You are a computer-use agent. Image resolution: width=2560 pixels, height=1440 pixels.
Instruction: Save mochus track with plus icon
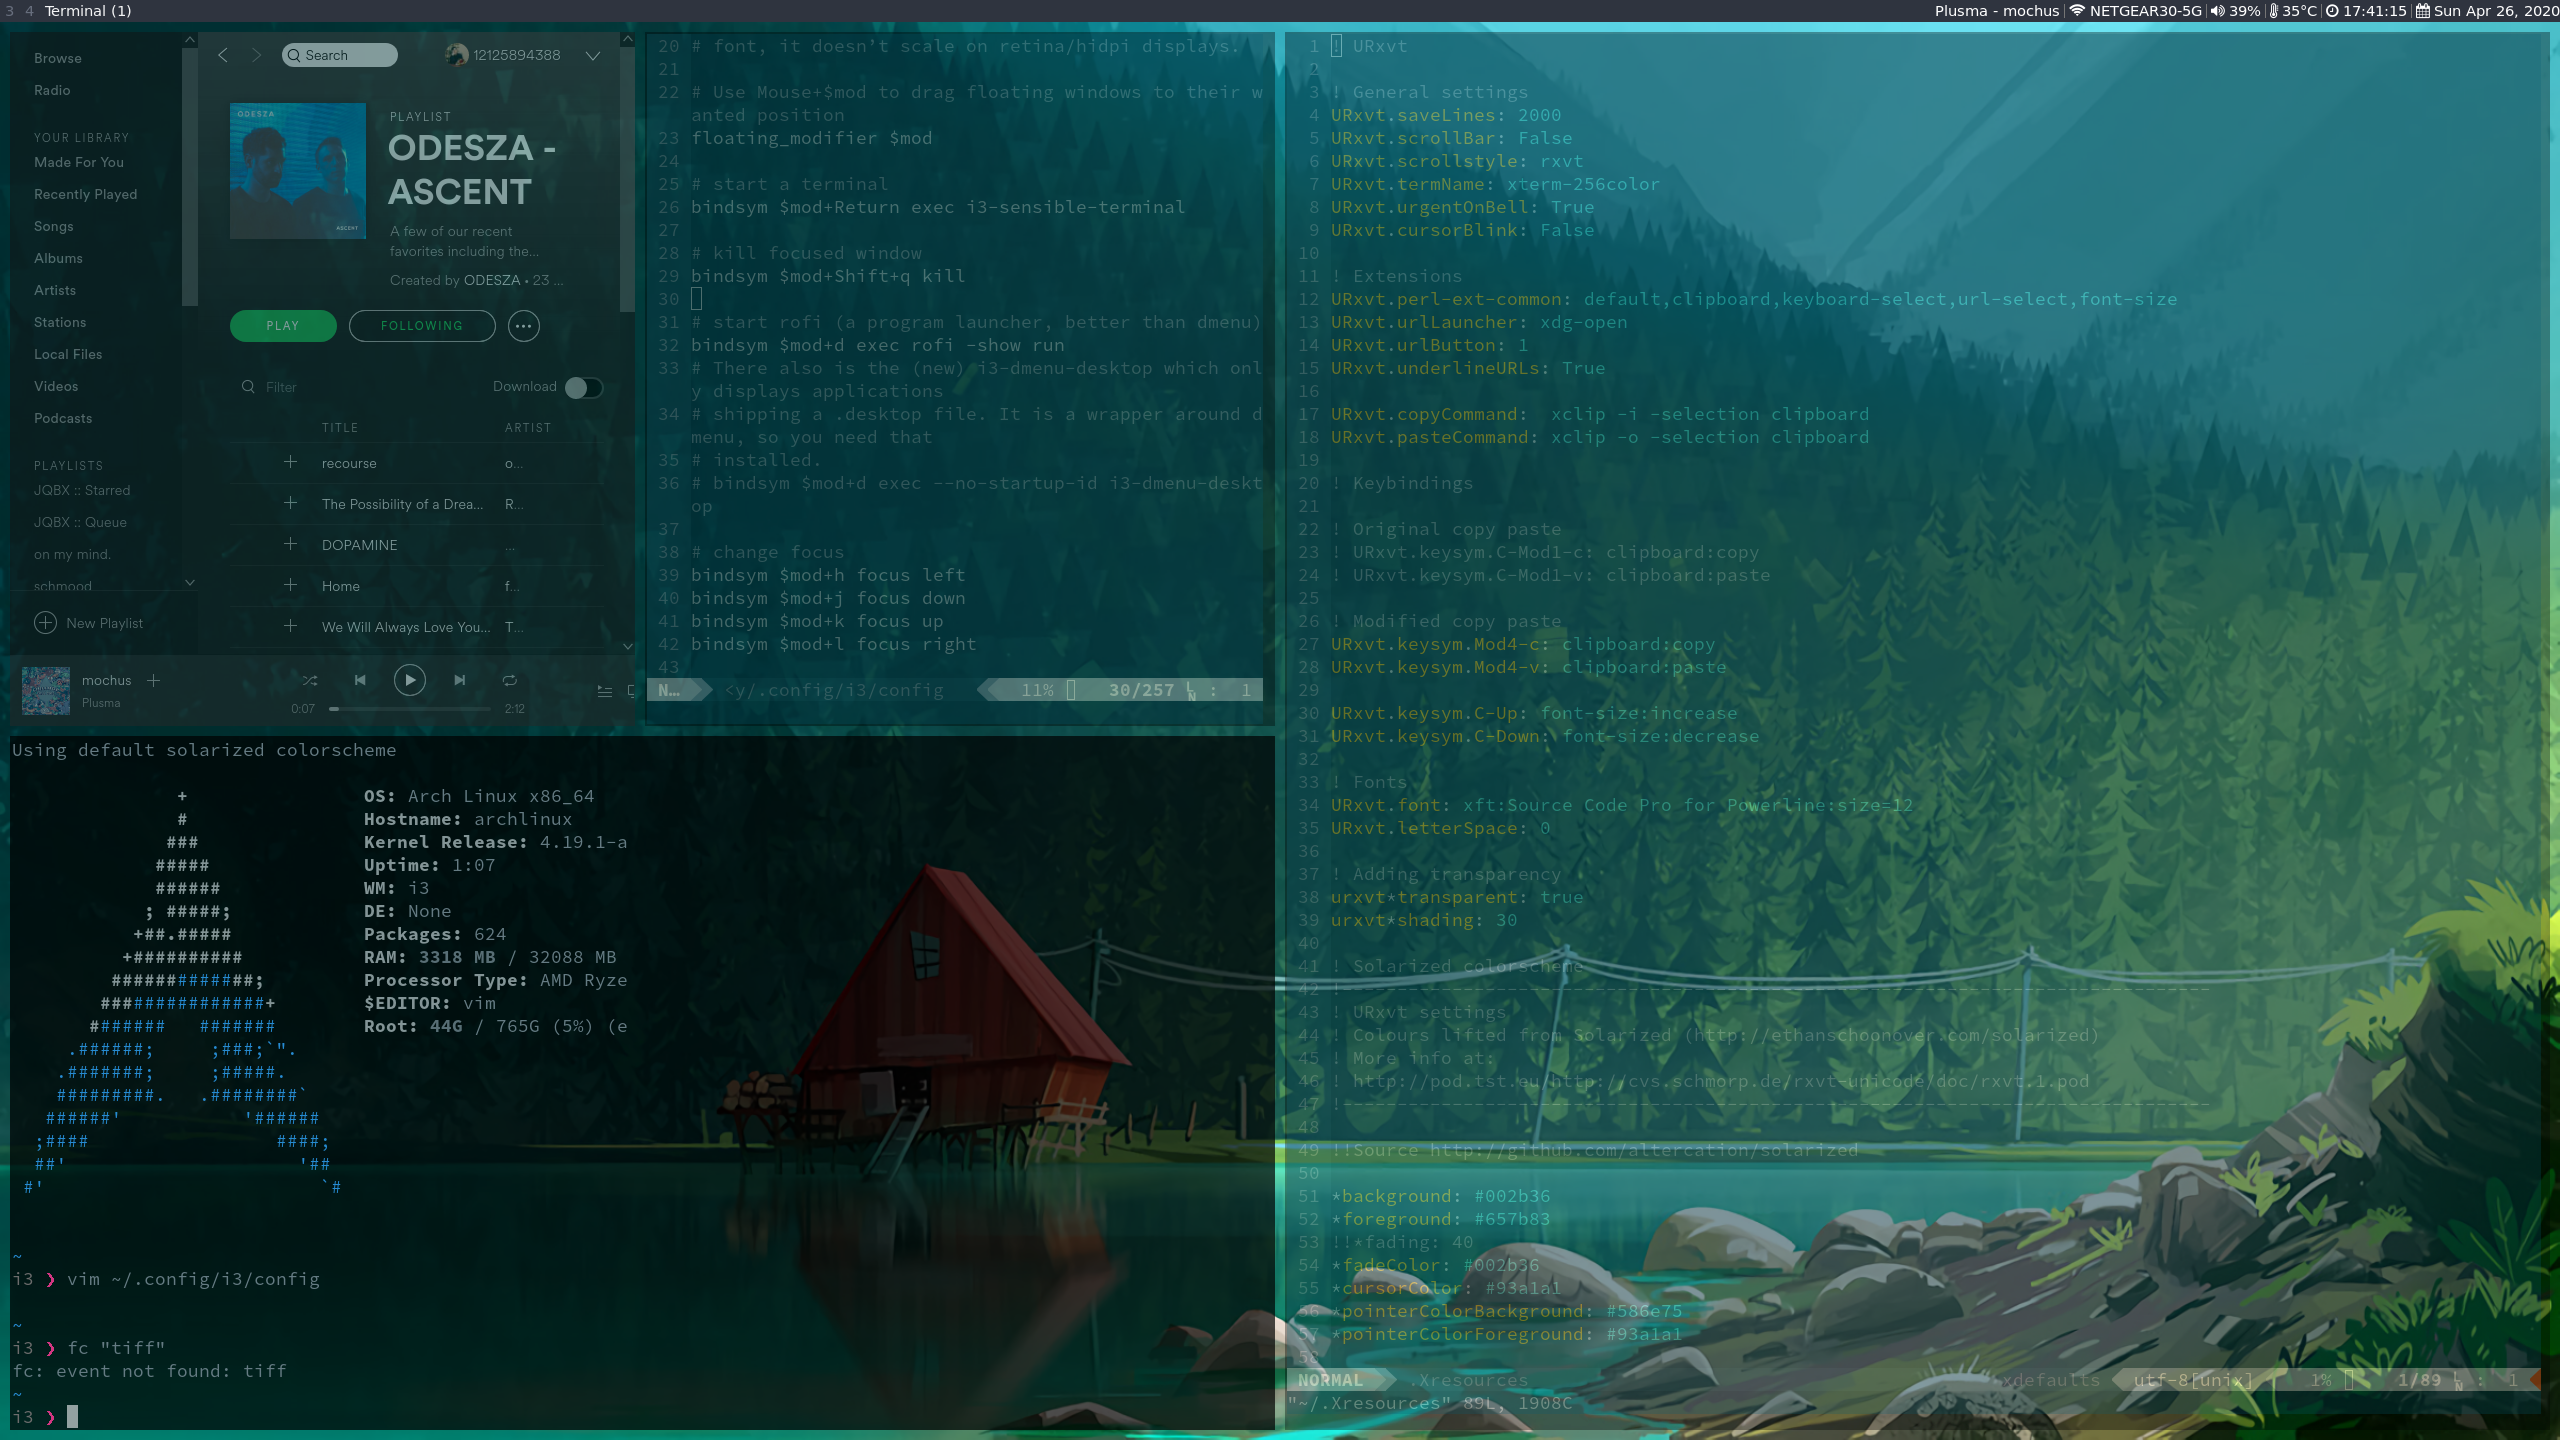click(154, 680)
